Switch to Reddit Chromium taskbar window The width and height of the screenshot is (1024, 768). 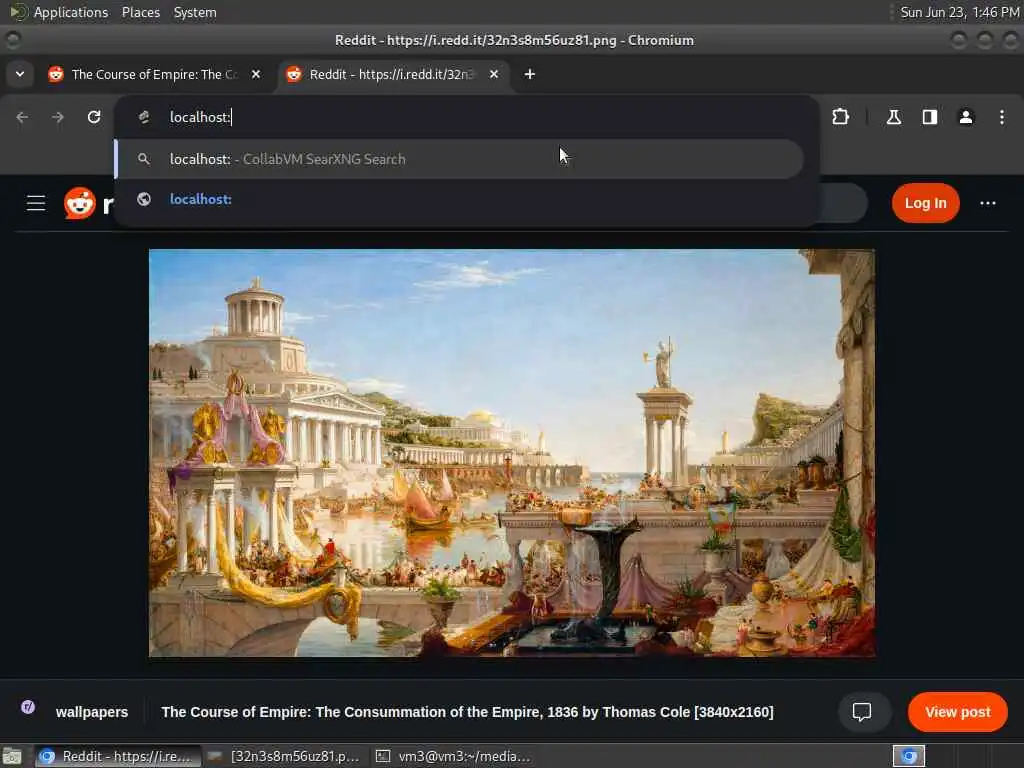click(x=116, y=756)
